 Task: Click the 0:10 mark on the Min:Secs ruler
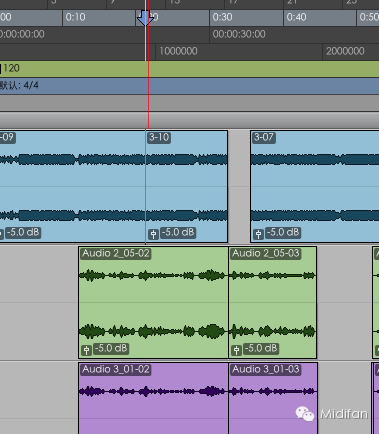(75, 17)
